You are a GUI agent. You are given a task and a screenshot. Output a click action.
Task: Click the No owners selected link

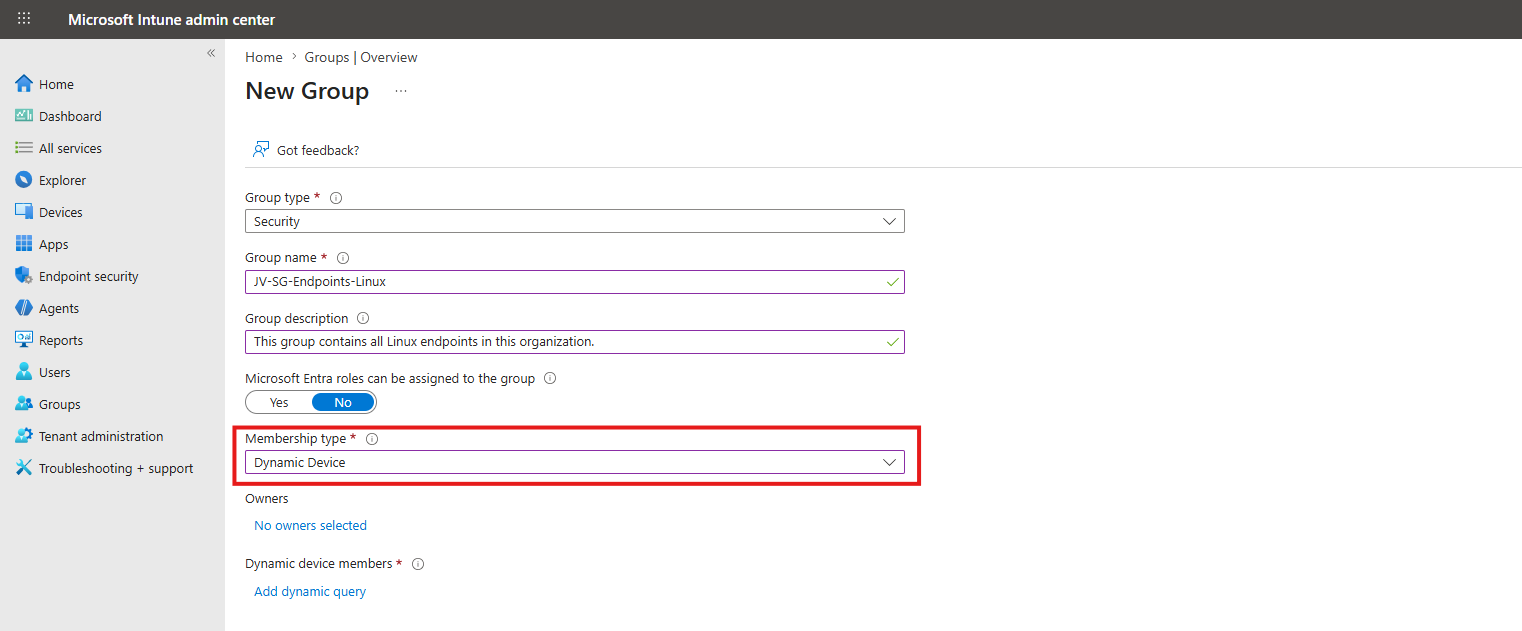pyautogui.click(x=310, y=525)
